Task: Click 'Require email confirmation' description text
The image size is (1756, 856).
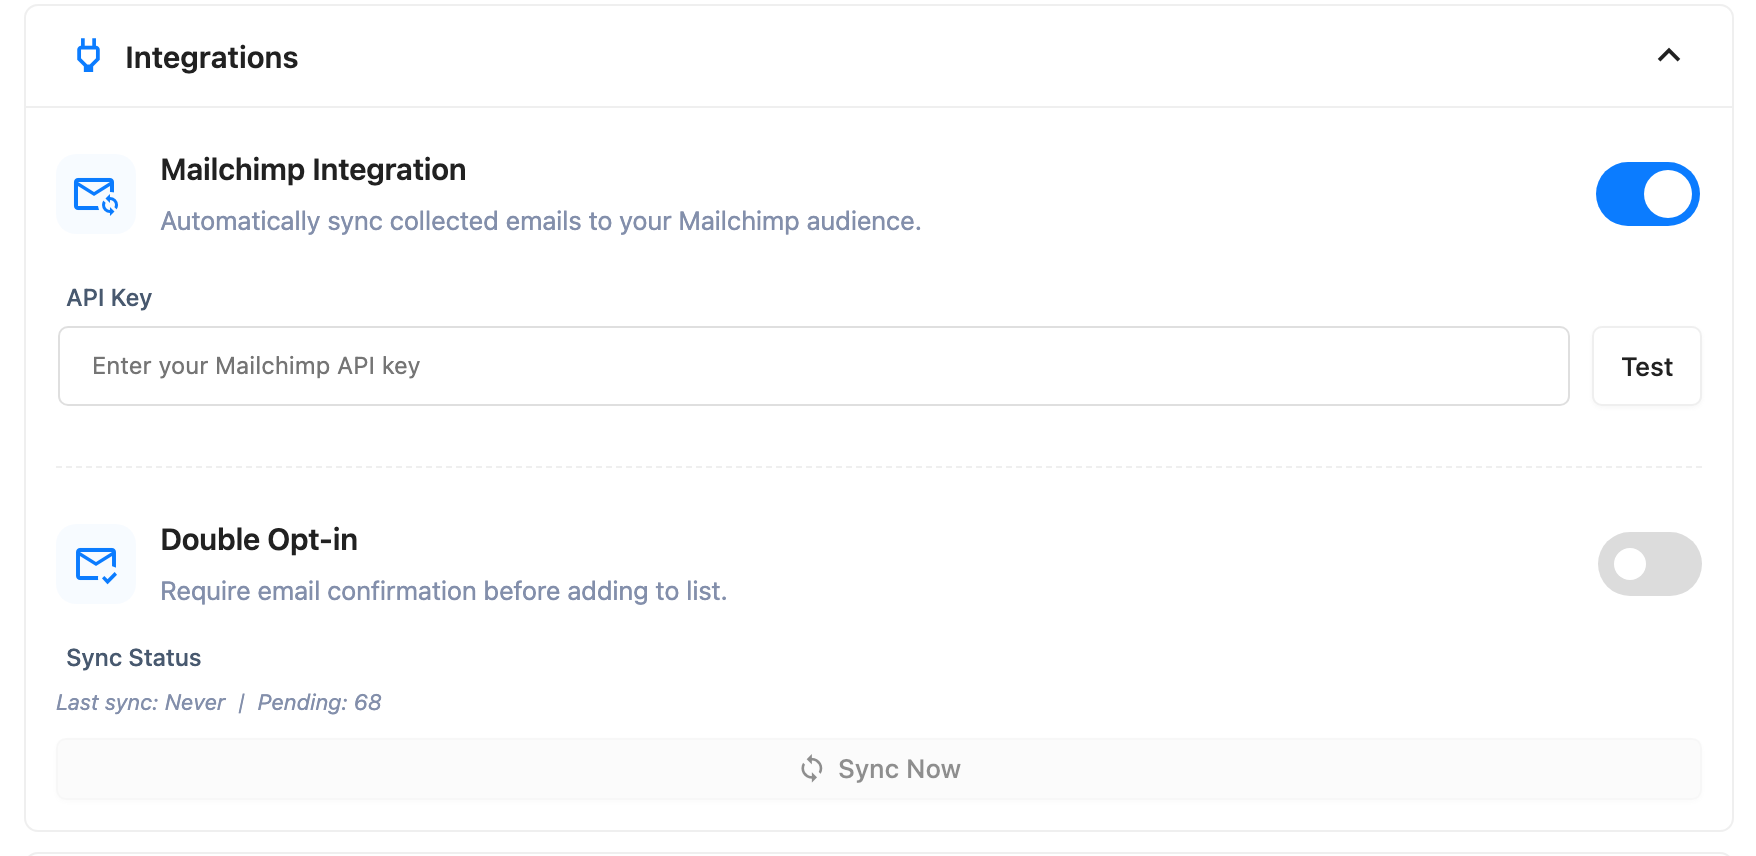Action: coord(443,591)
